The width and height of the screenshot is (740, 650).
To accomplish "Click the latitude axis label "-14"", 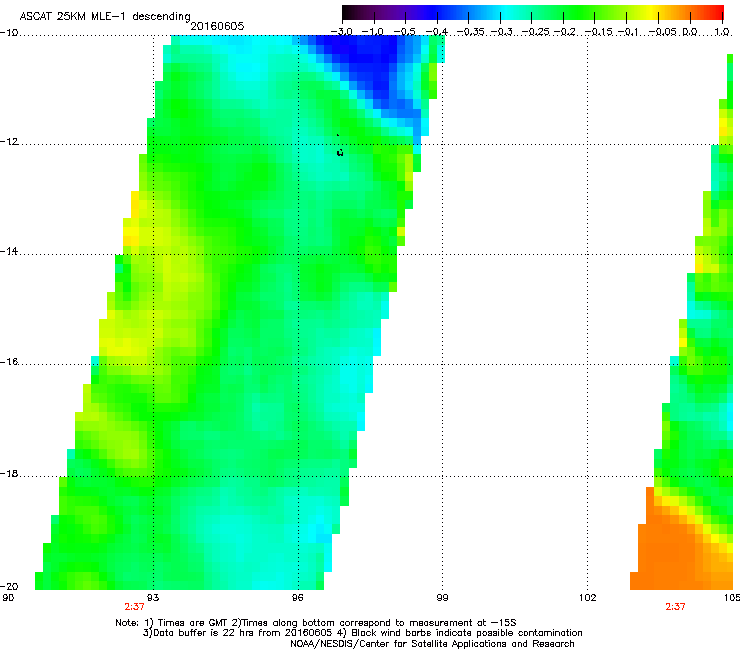I will click(x=9, y=251).
